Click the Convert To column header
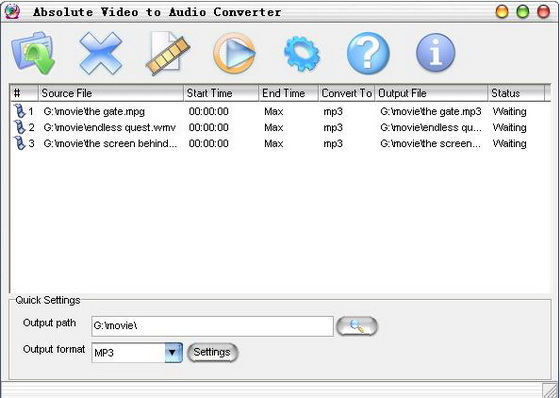Screen dimensions: 560x398 coord(346,93)
